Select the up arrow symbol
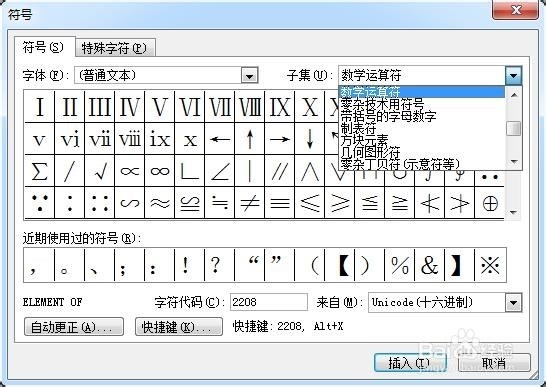Viewport: 546px width, 387px height. point(249,139)
